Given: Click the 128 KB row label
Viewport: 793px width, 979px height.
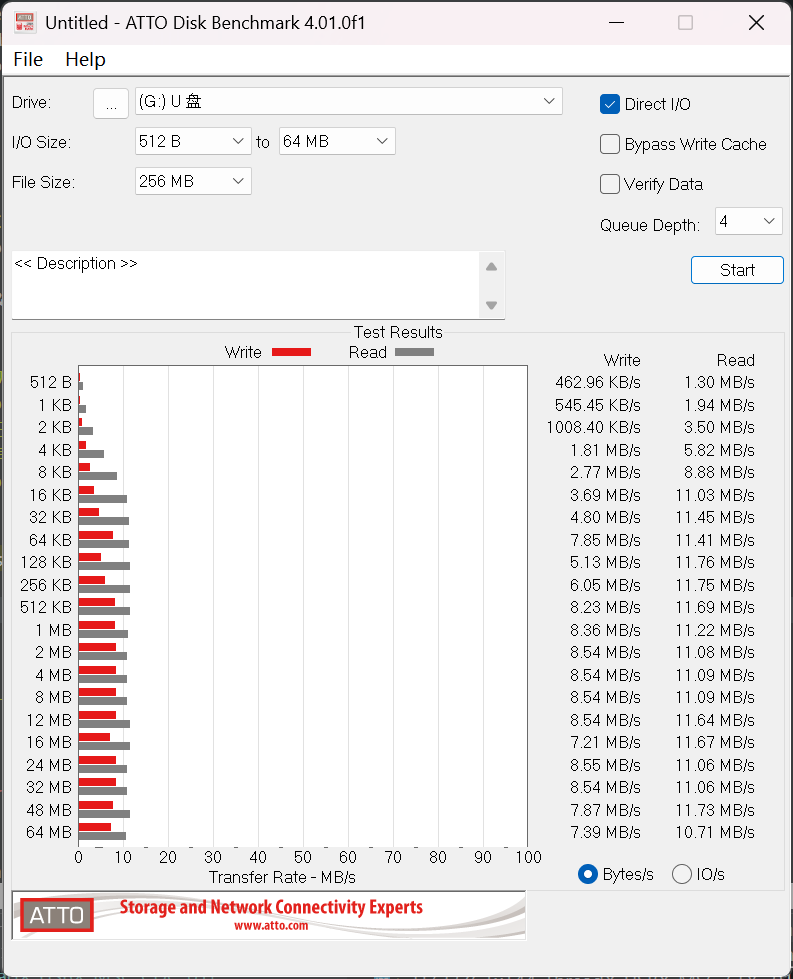Looking at the screenshot, I should coord(46,562).
